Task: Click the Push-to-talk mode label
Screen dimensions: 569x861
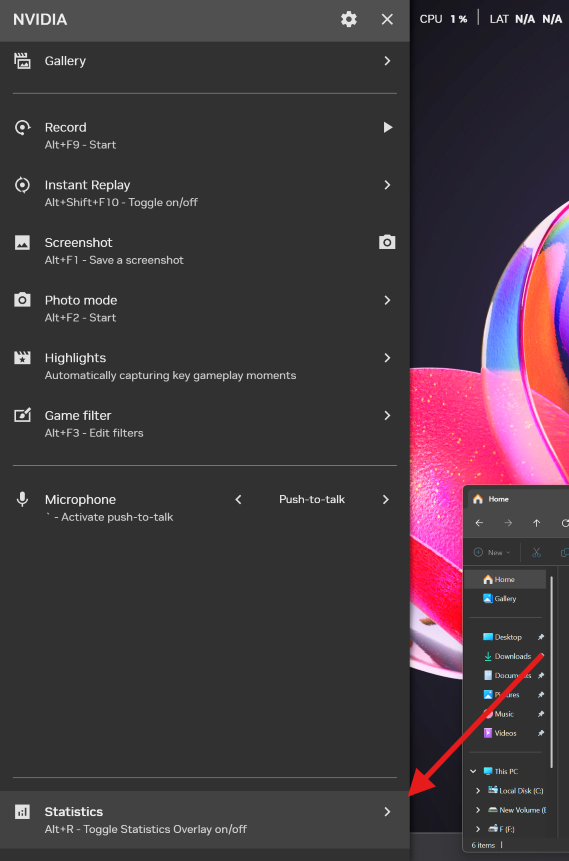Action: click(312, 500)
